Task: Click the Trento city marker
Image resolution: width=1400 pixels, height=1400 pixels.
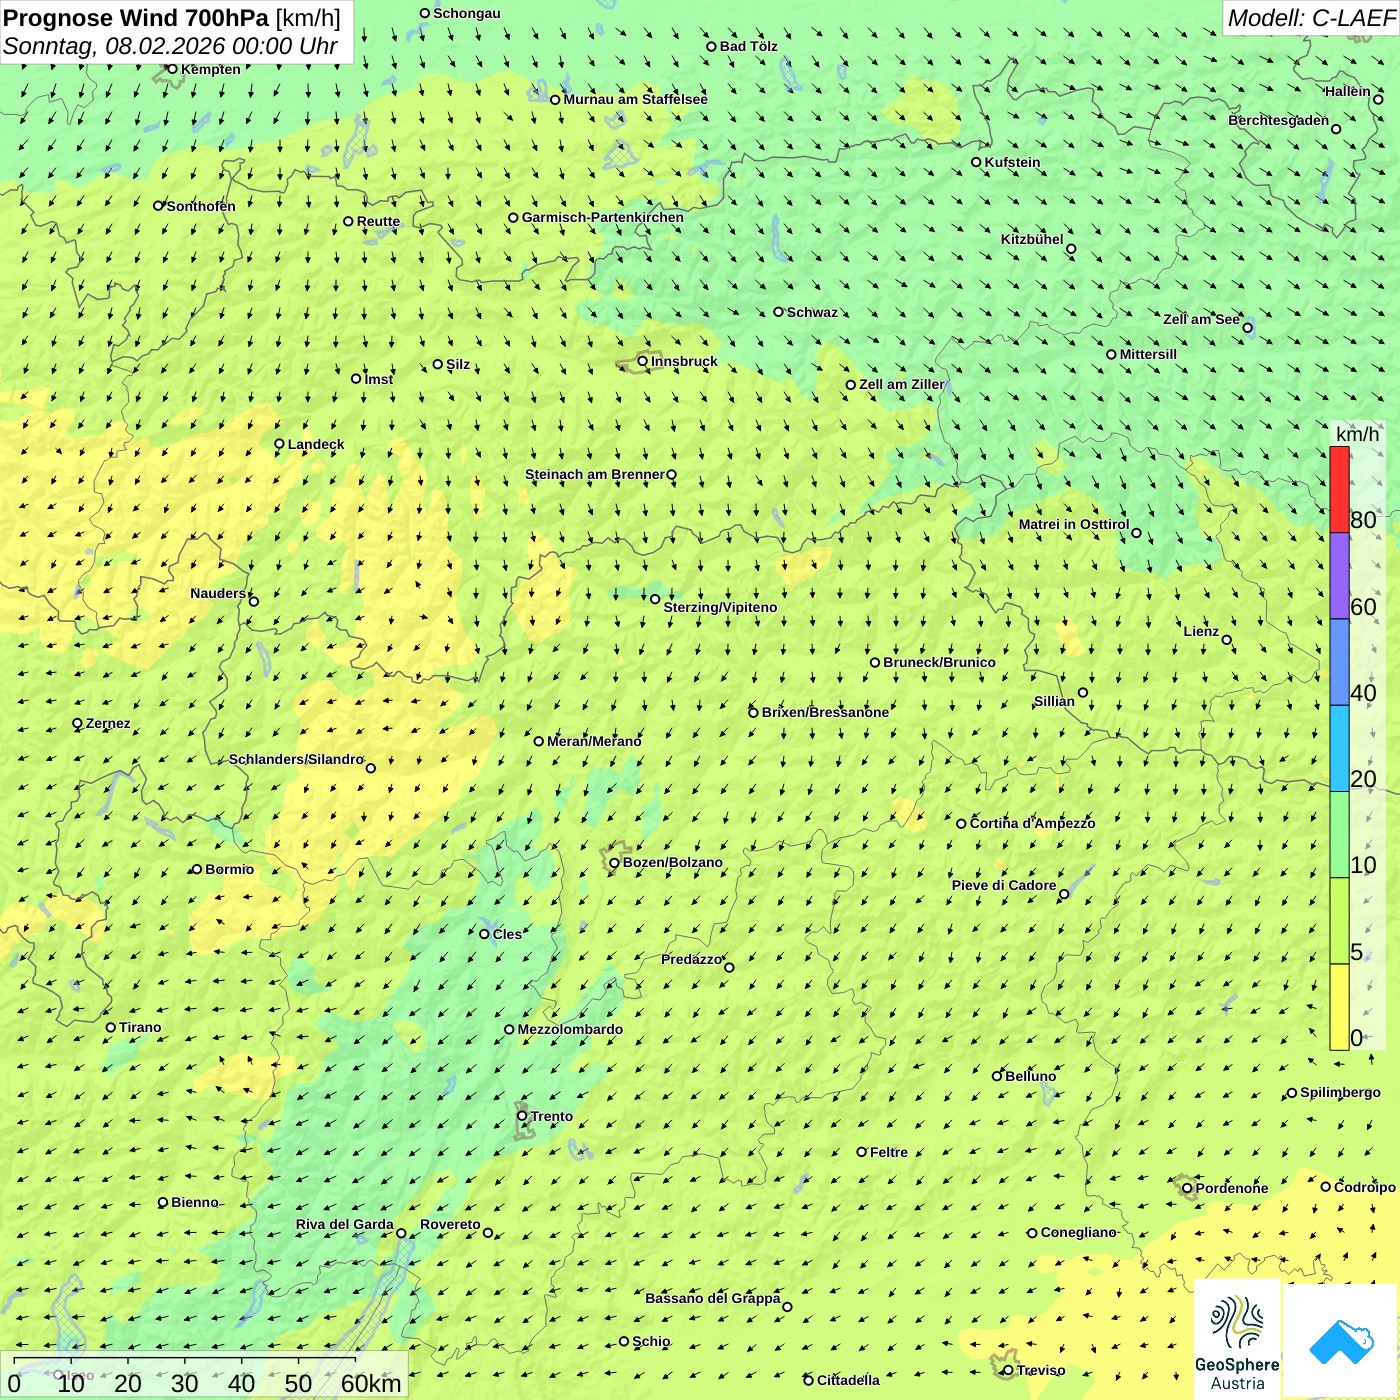Action: point(522,1116)
